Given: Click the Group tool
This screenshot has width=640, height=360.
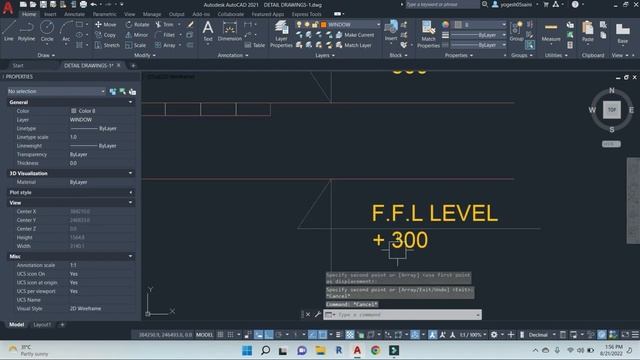Looking at the screenshot, I should [516, 31].
